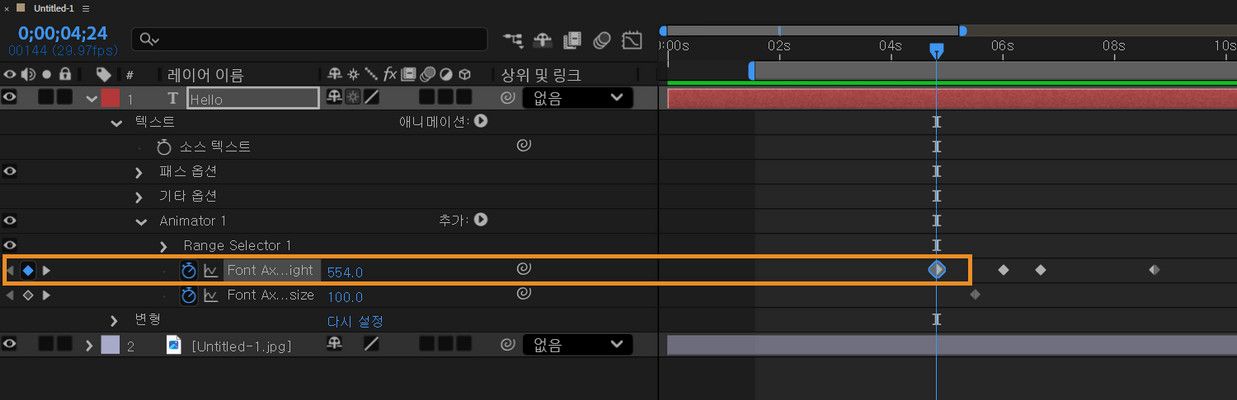Click the fx effects column header

[x=390, y=75]
